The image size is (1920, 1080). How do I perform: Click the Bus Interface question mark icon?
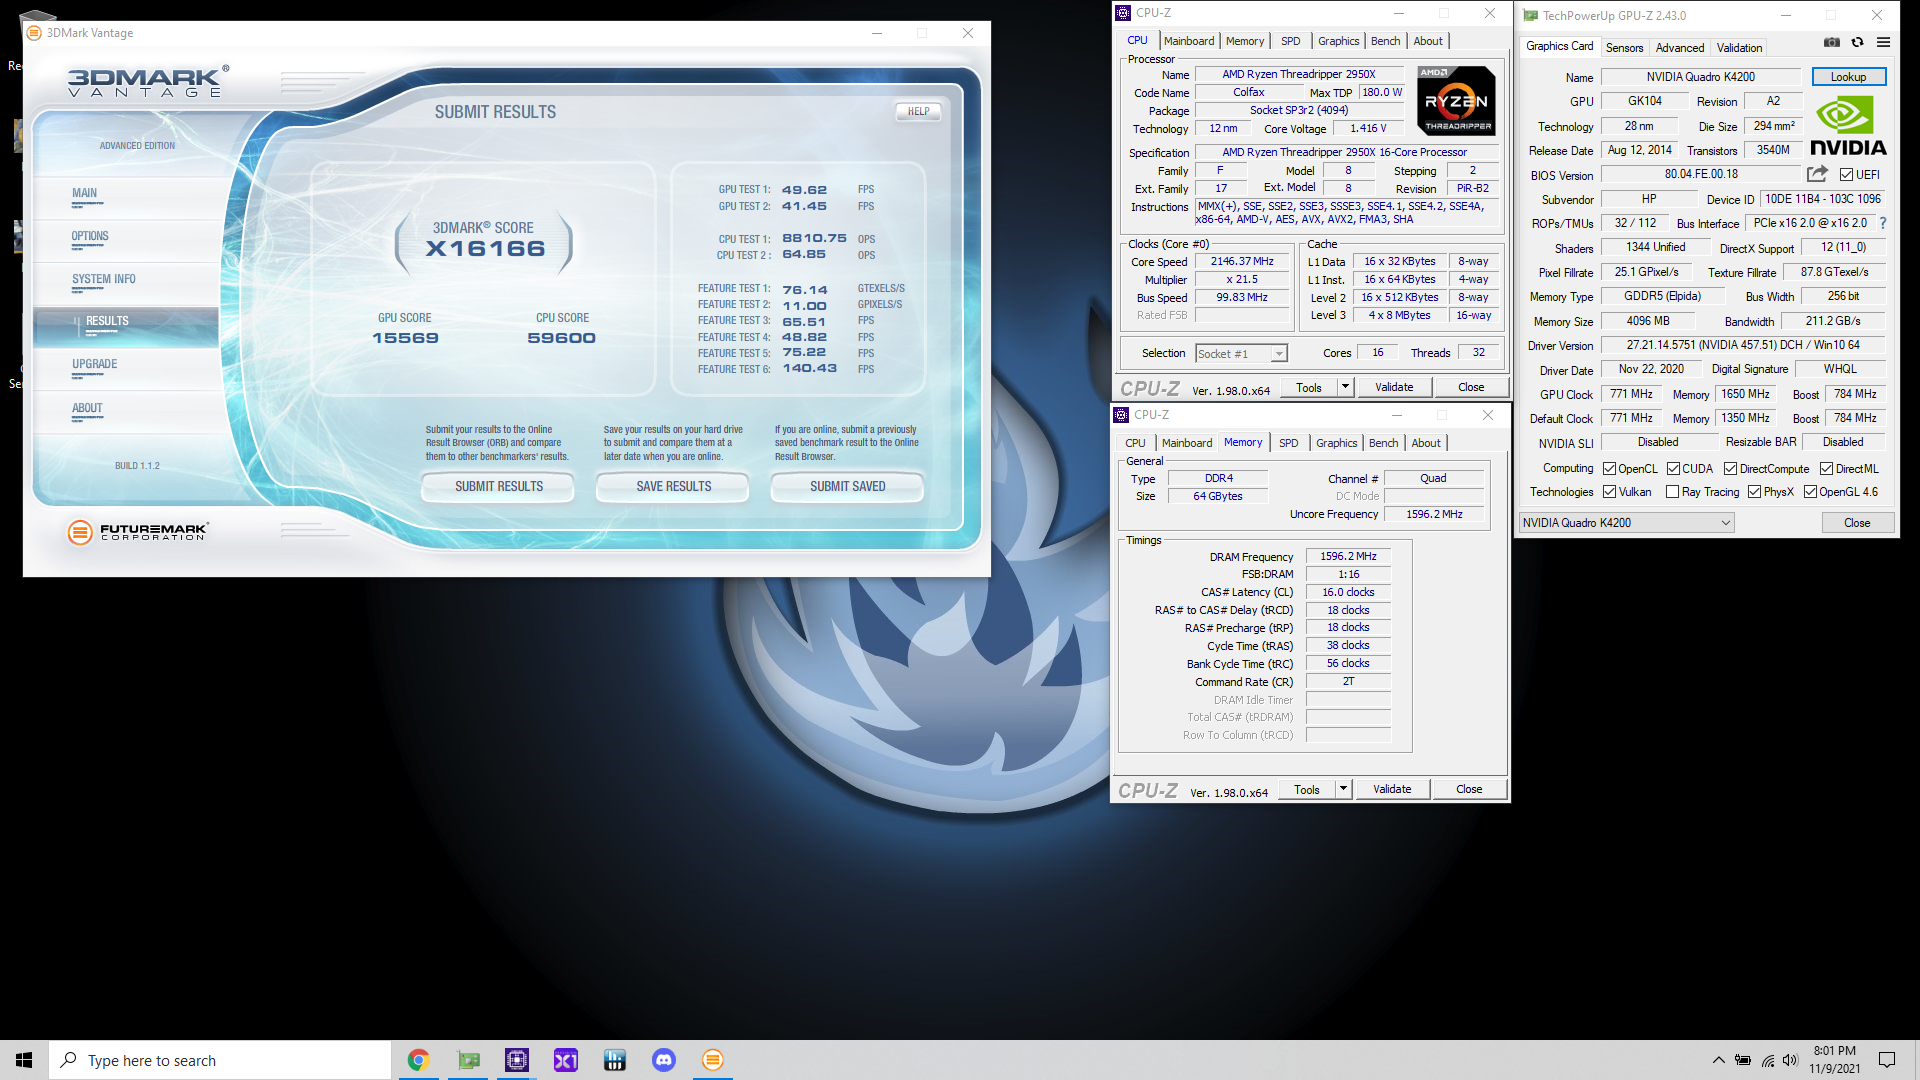coord(1883,223)
